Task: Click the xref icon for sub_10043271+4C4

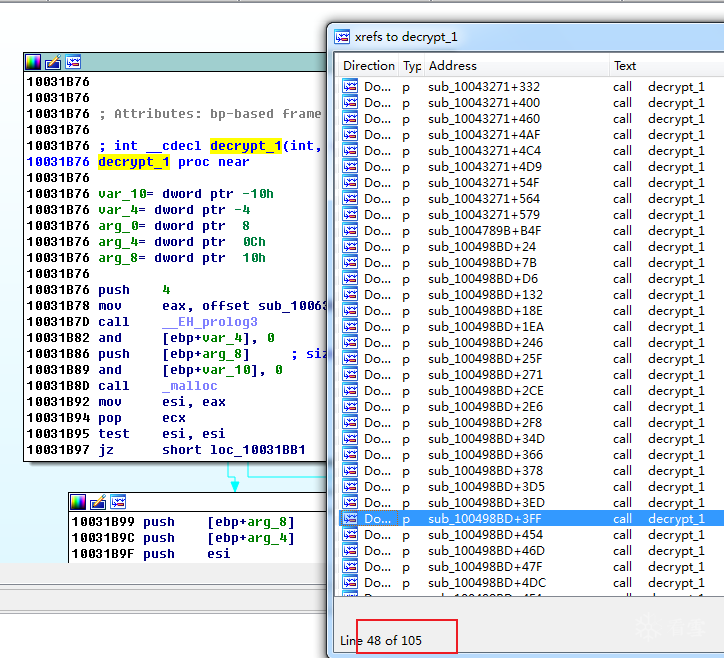Action: tap(350, 151)
